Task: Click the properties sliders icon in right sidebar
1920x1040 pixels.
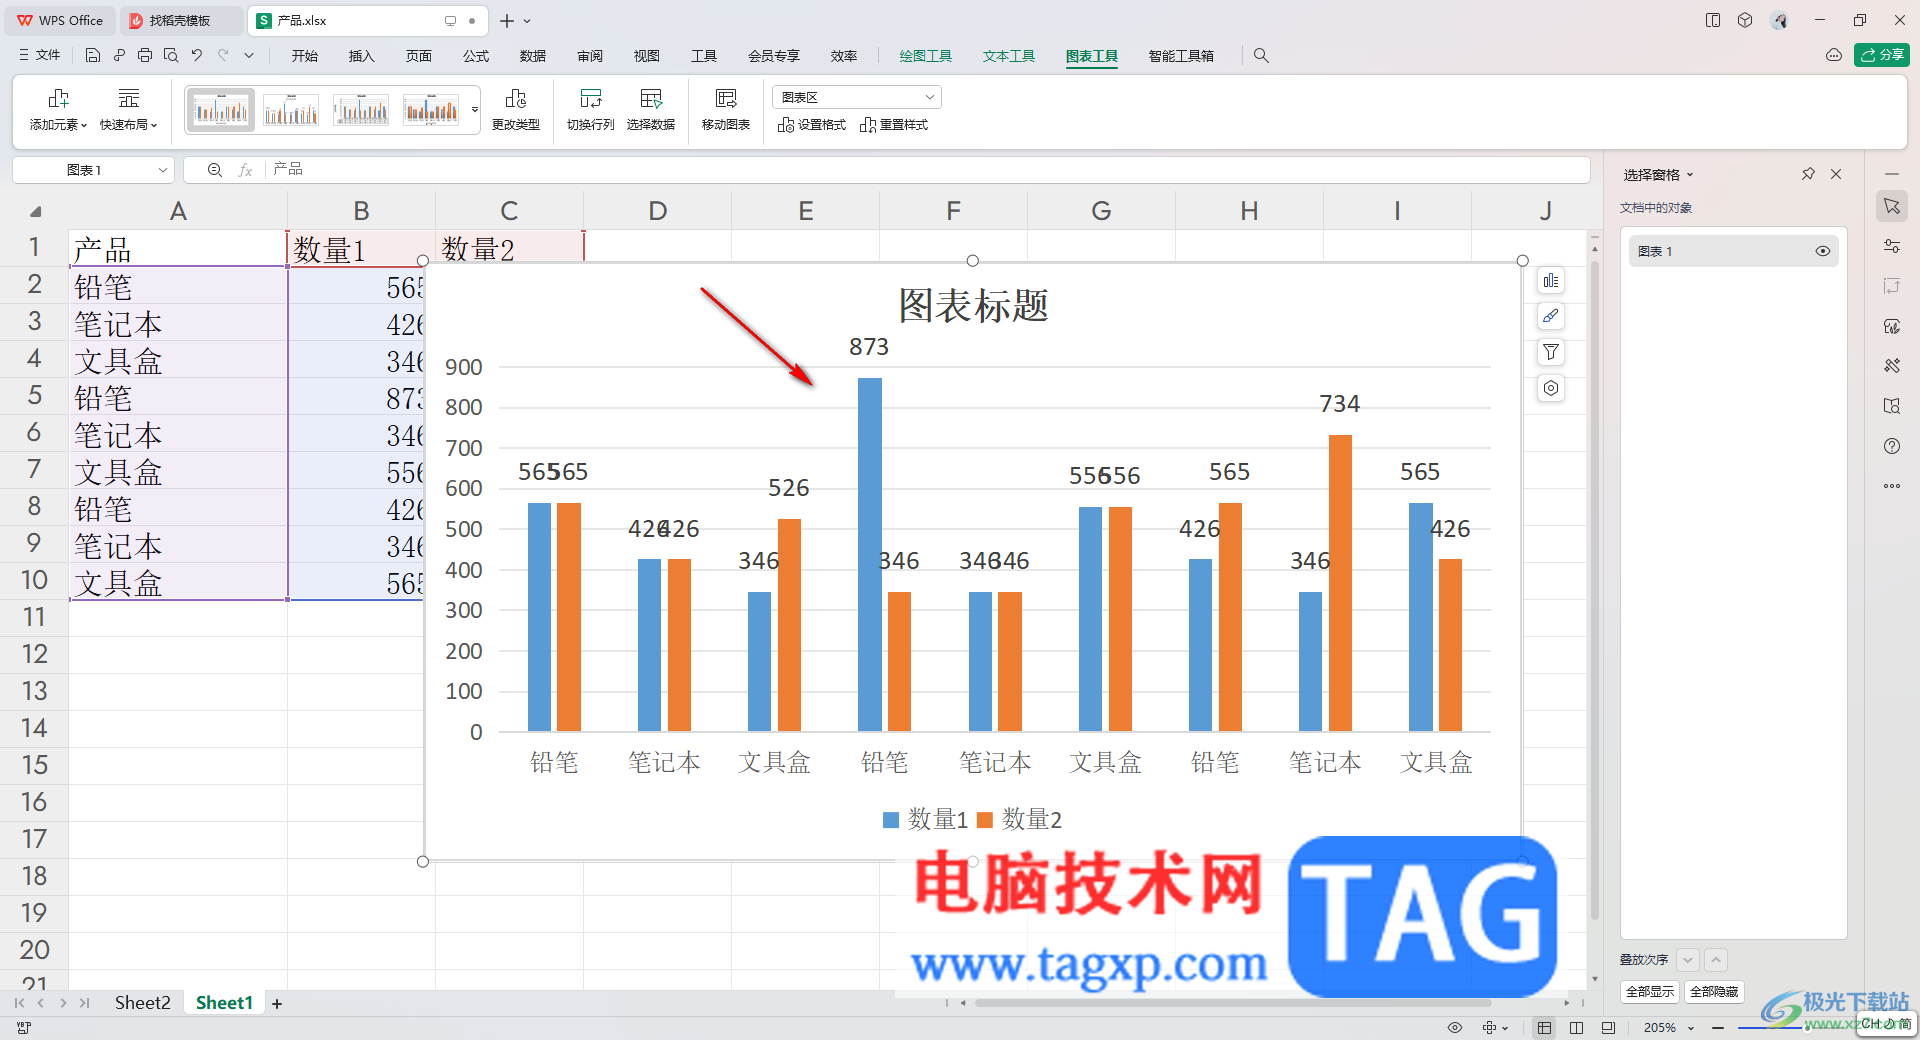Action: tap(1892, 246)
